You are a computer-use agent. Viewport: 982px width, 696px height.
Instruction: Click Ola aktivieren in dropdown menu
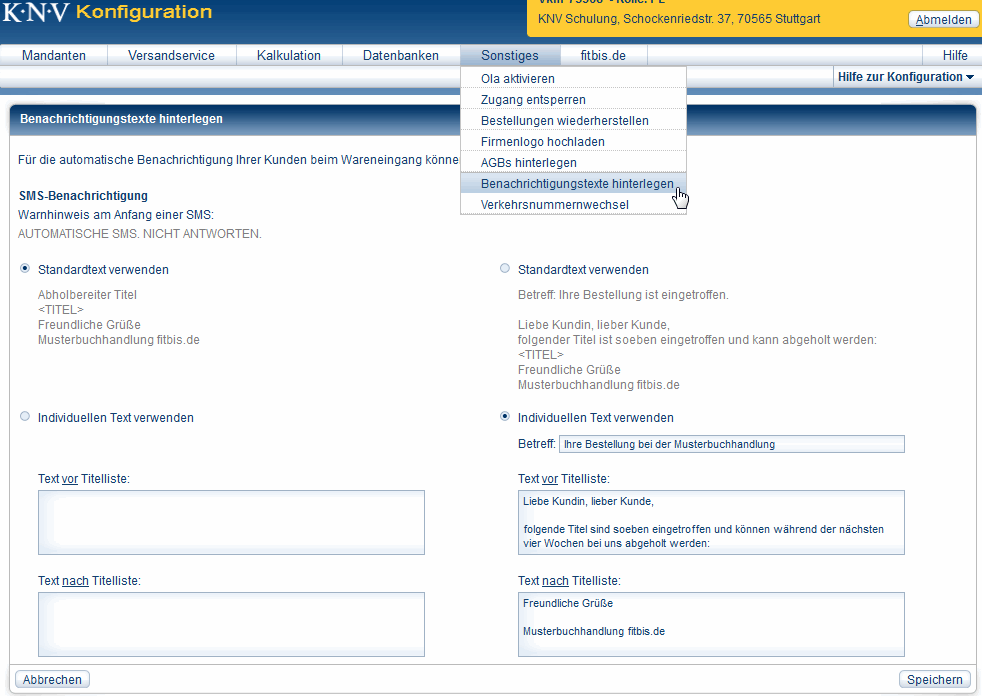point(517,79)
